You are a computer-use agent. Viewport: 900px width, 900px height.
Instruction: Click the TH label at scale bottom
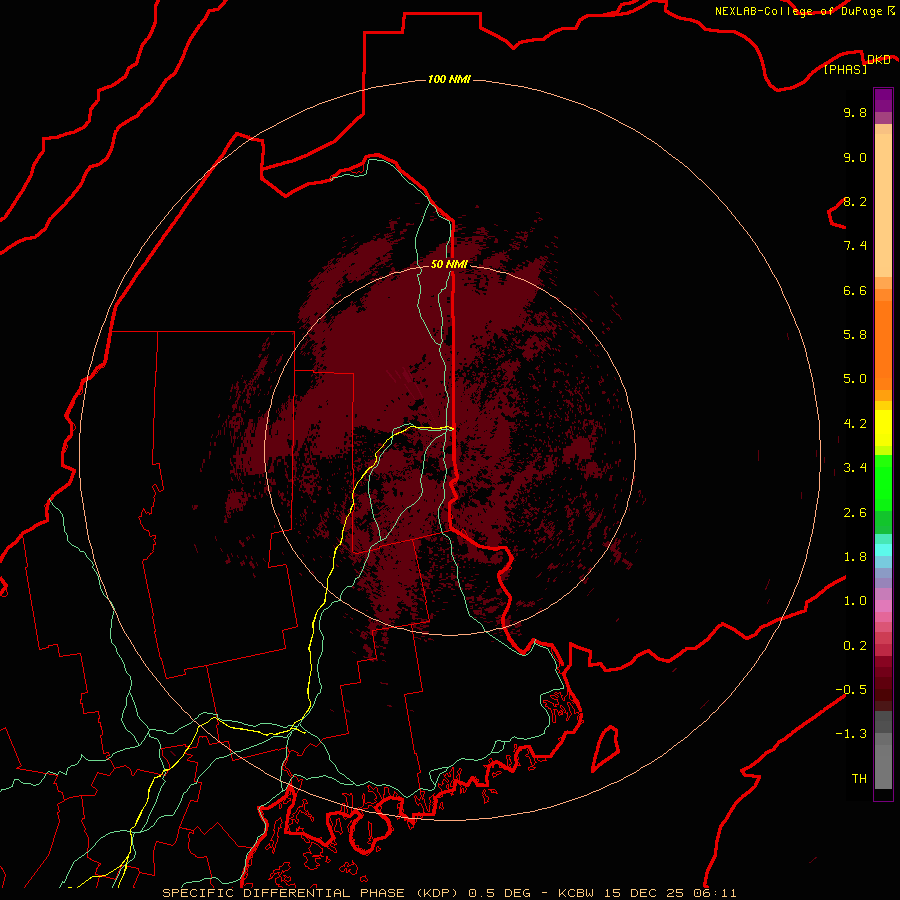pyautogui.click(x=859, y=779)
